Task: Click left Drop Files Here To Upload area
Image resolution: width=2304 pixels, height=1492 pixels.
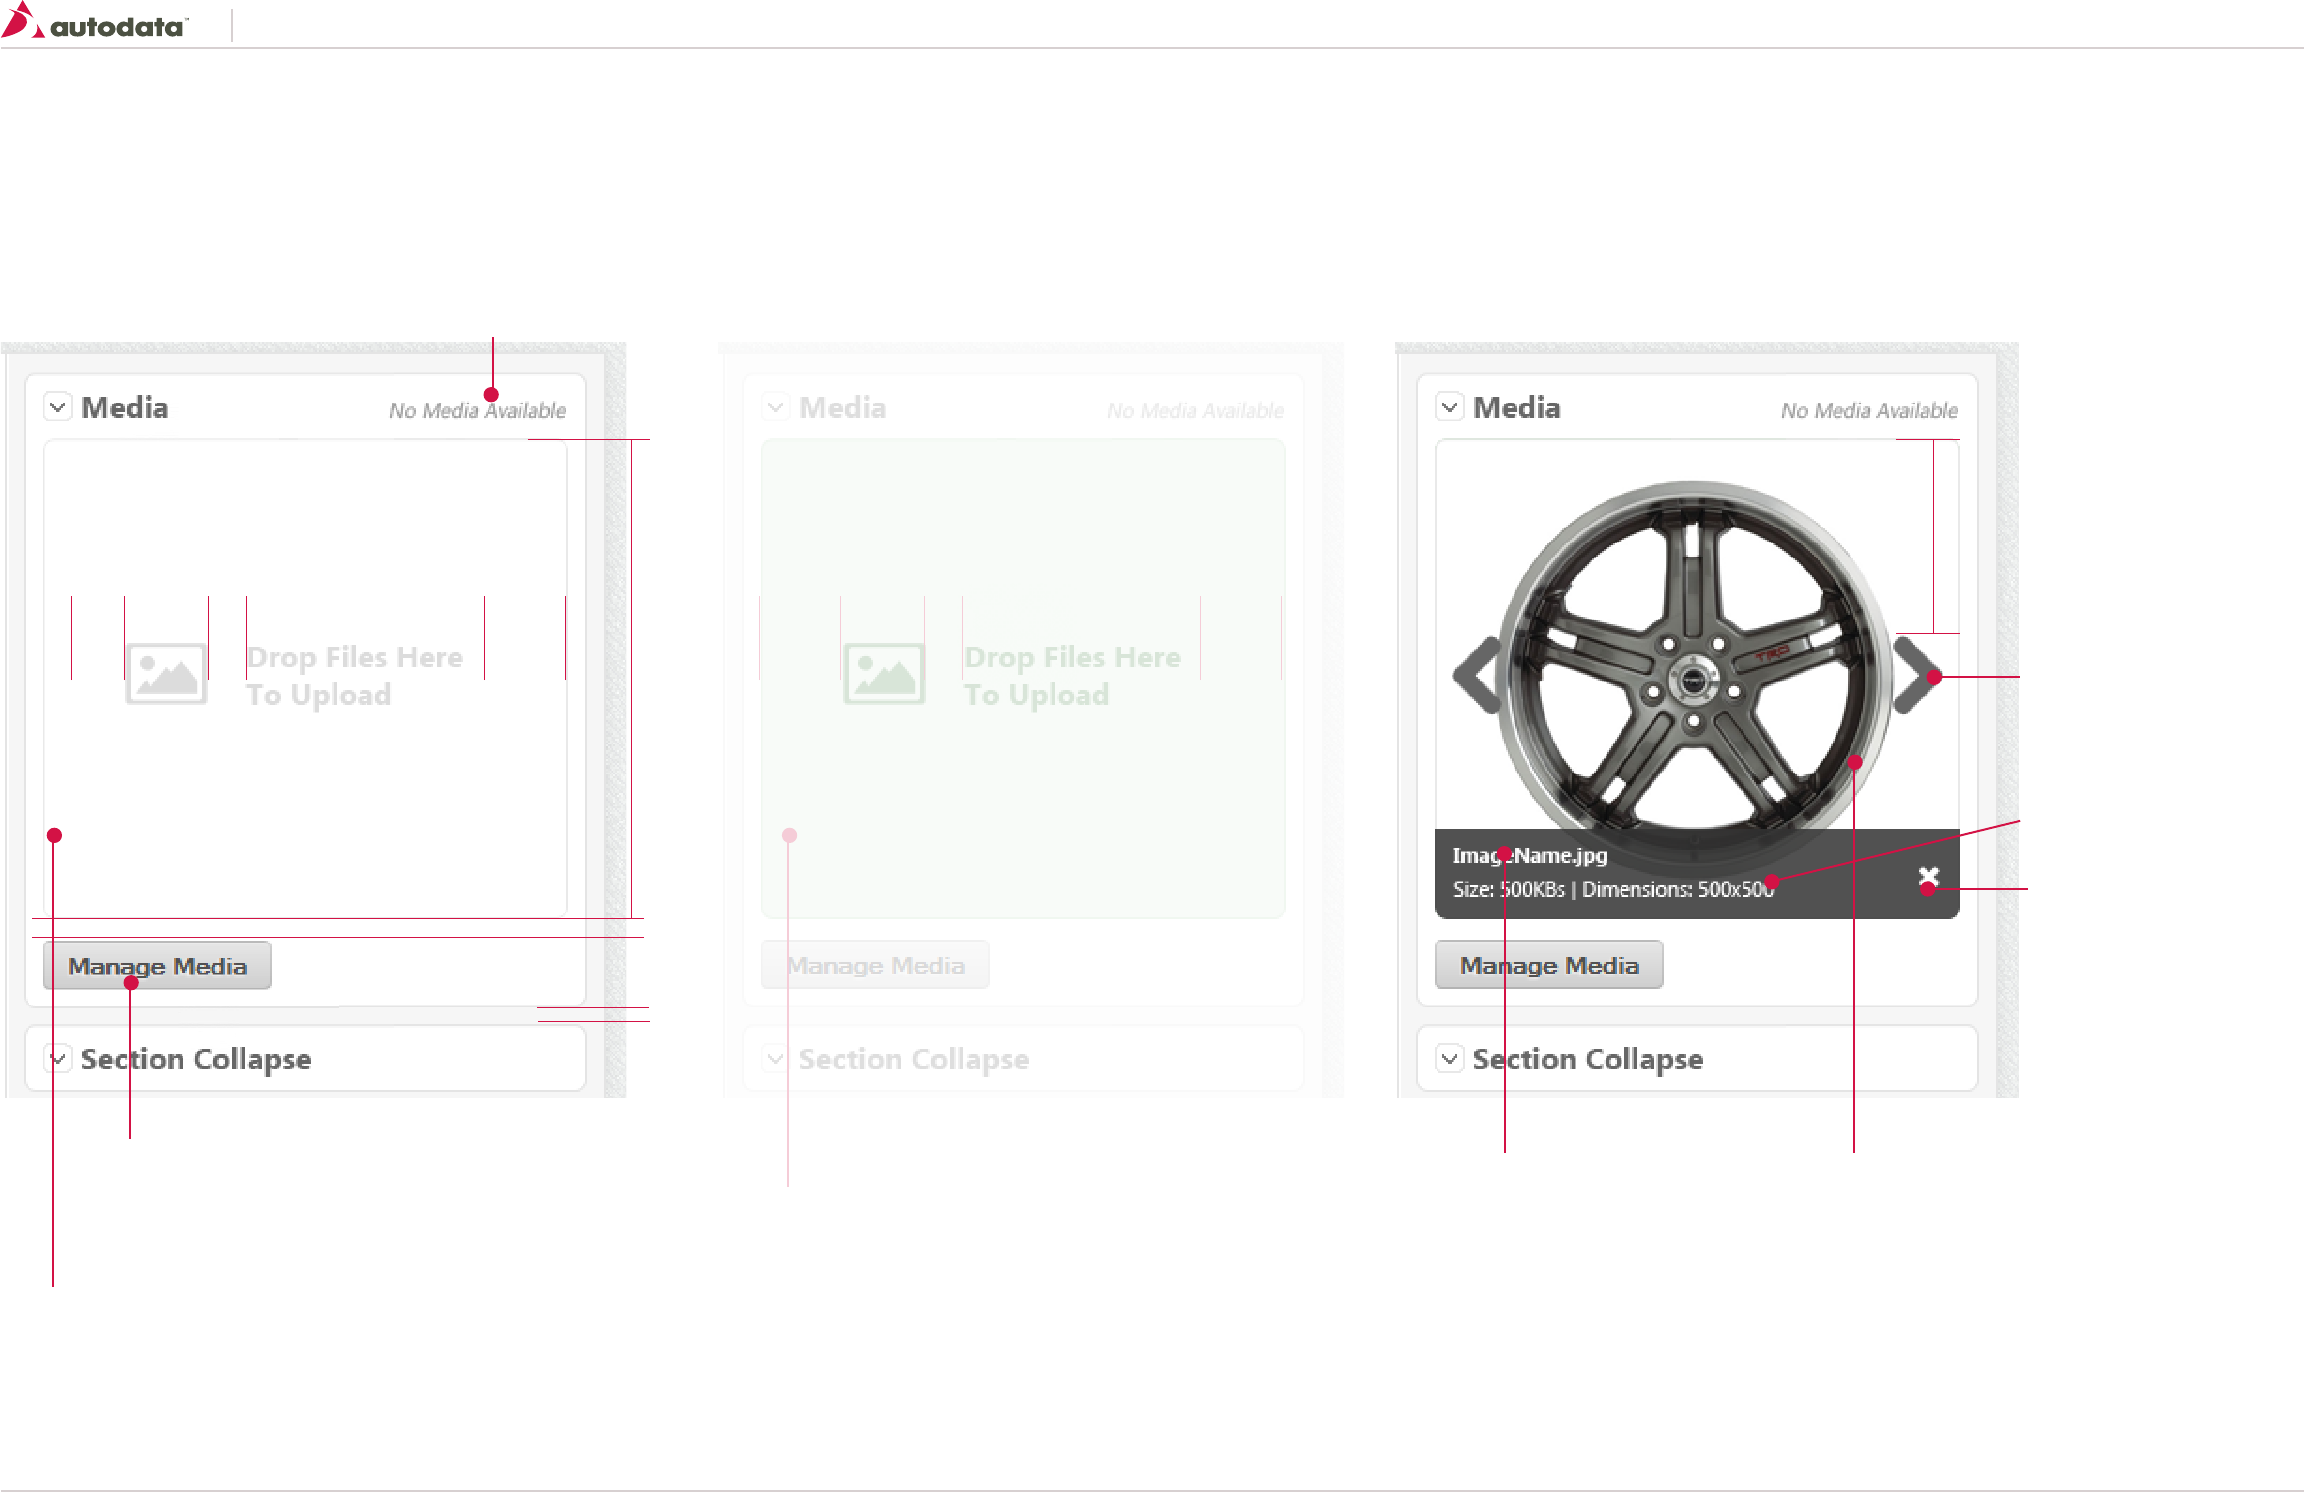Action: [354, 676]
